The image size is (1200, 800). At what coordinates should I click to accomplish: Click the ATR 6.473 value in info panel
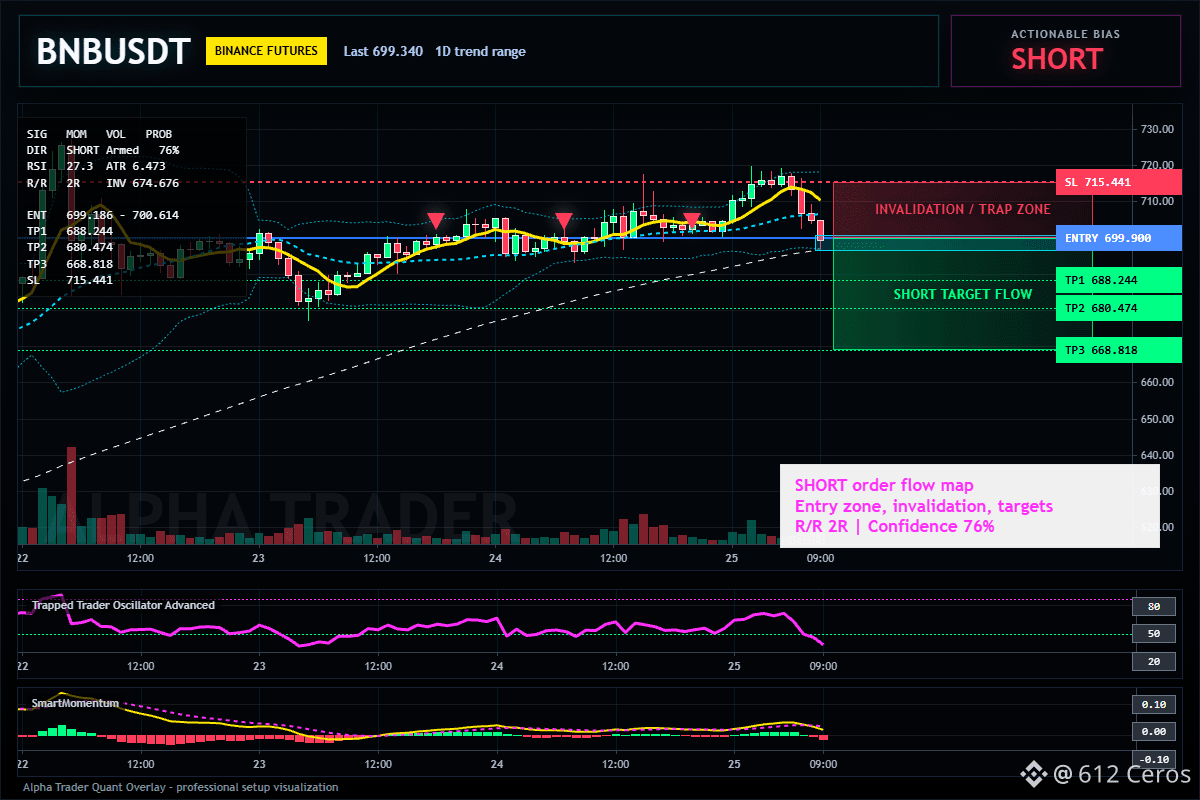pyautogui.click(x=136, y=166)
